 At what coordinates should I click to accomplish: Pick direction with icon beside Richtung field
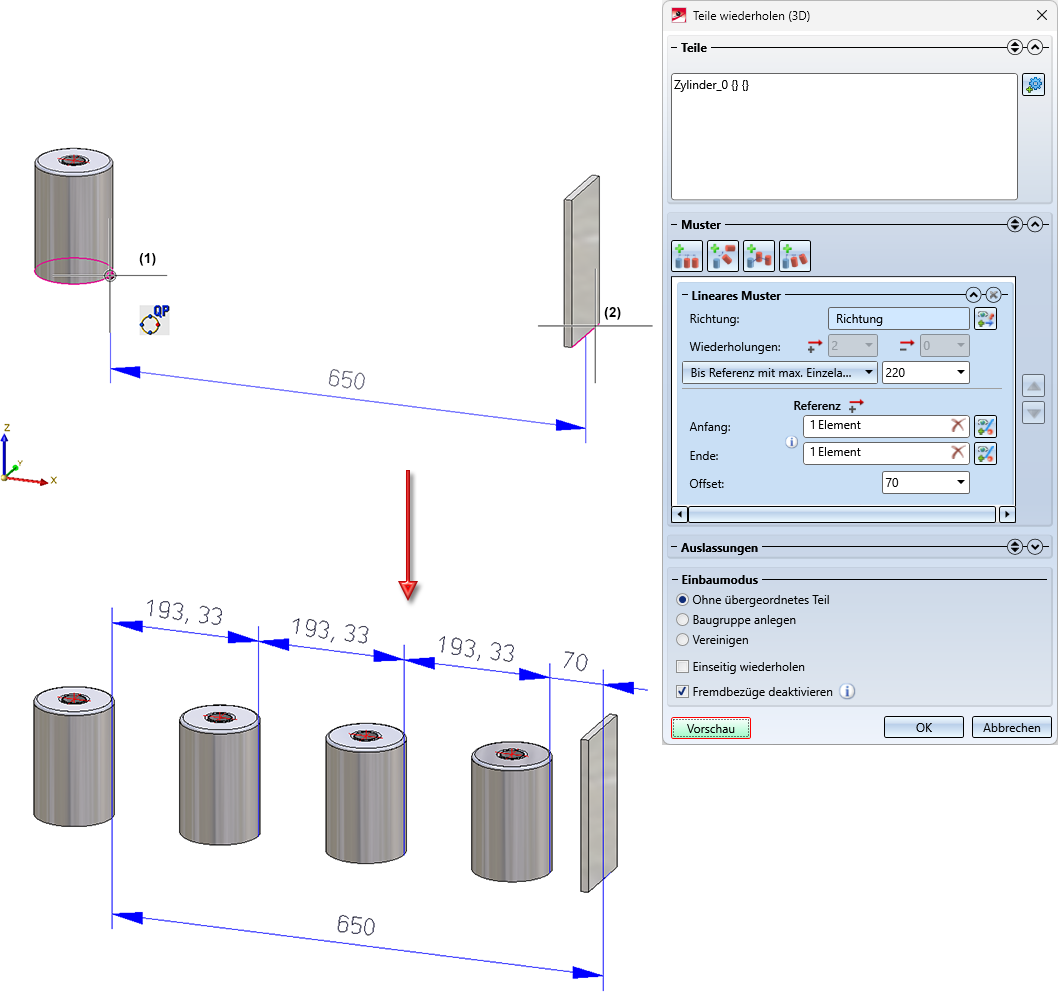986,319
